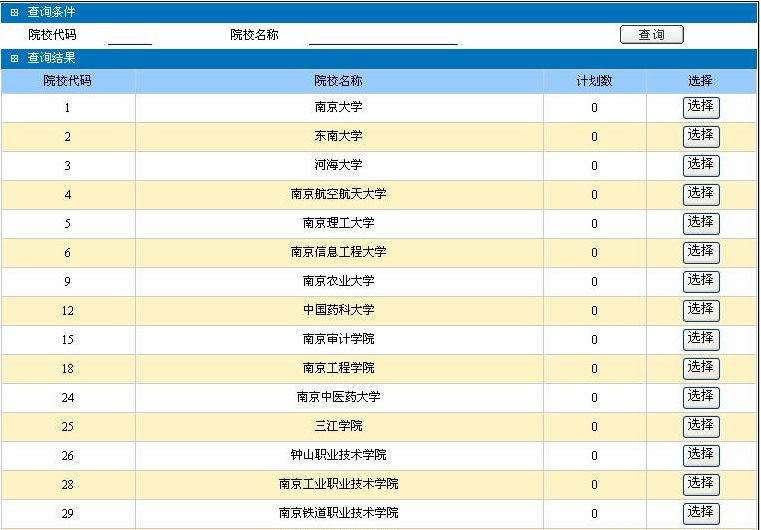Click 选择 button for 钟山职业技术学院

(x=701, y=456)
